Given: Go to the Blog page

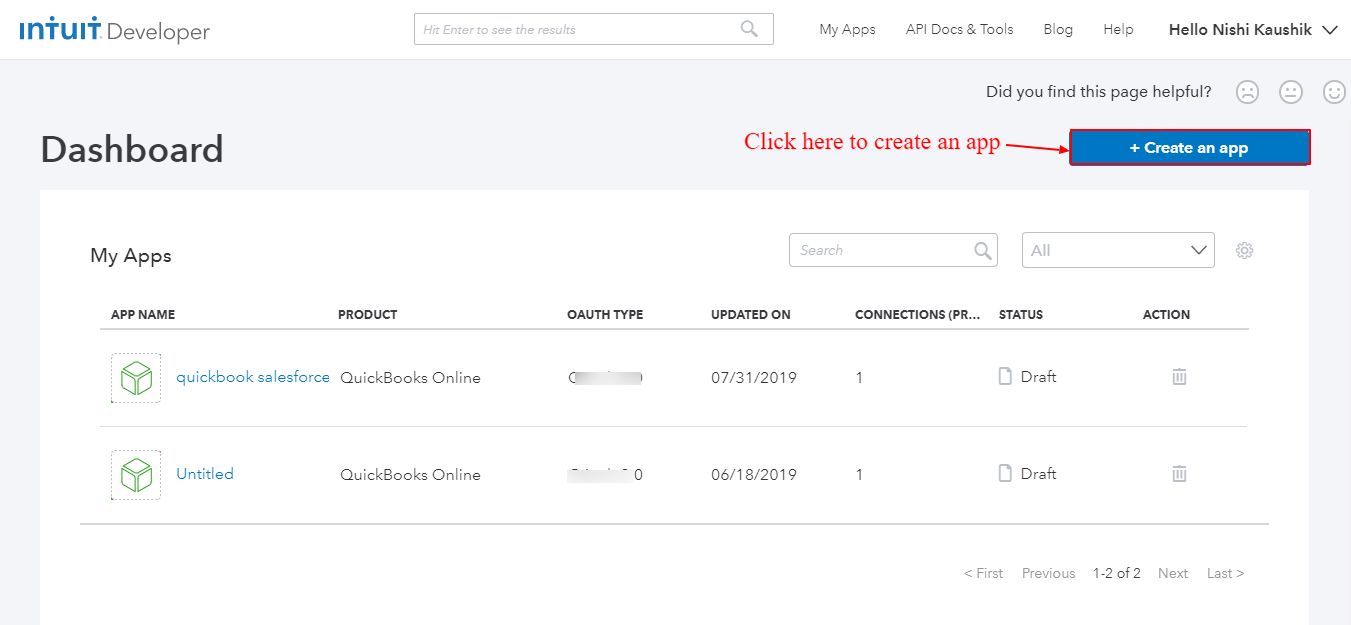Looking at the screenshot, I should click(x=1057, y=30).
